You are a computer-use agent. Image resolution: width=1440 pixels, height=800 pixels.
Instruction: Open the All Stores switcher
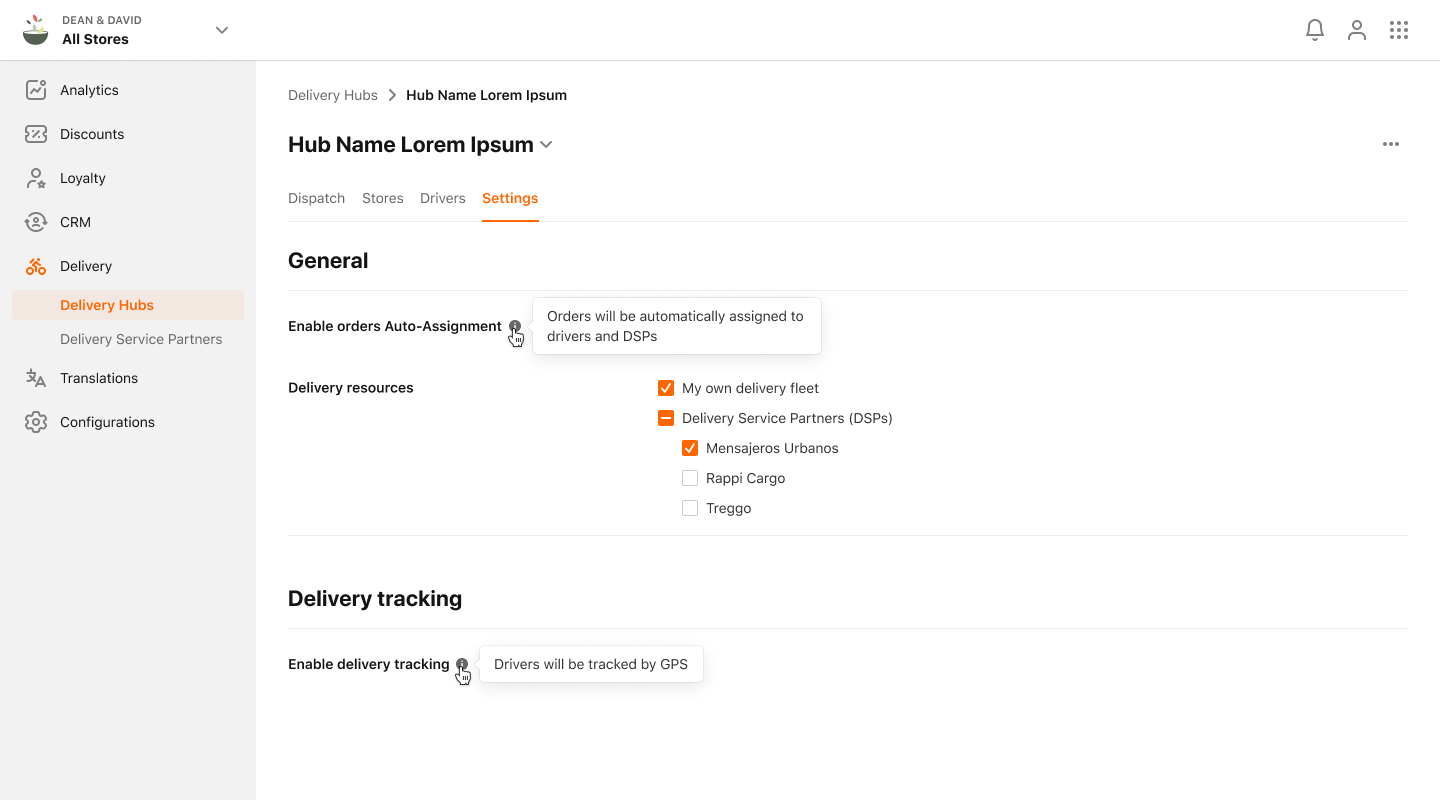click(221, 30)
